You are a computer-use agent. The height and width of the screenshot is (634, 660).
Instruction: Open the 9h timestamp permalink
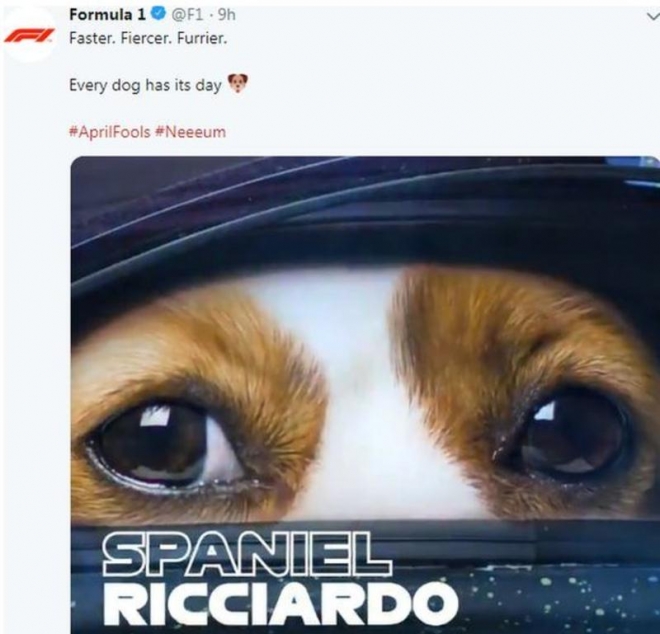coord(227,15)
